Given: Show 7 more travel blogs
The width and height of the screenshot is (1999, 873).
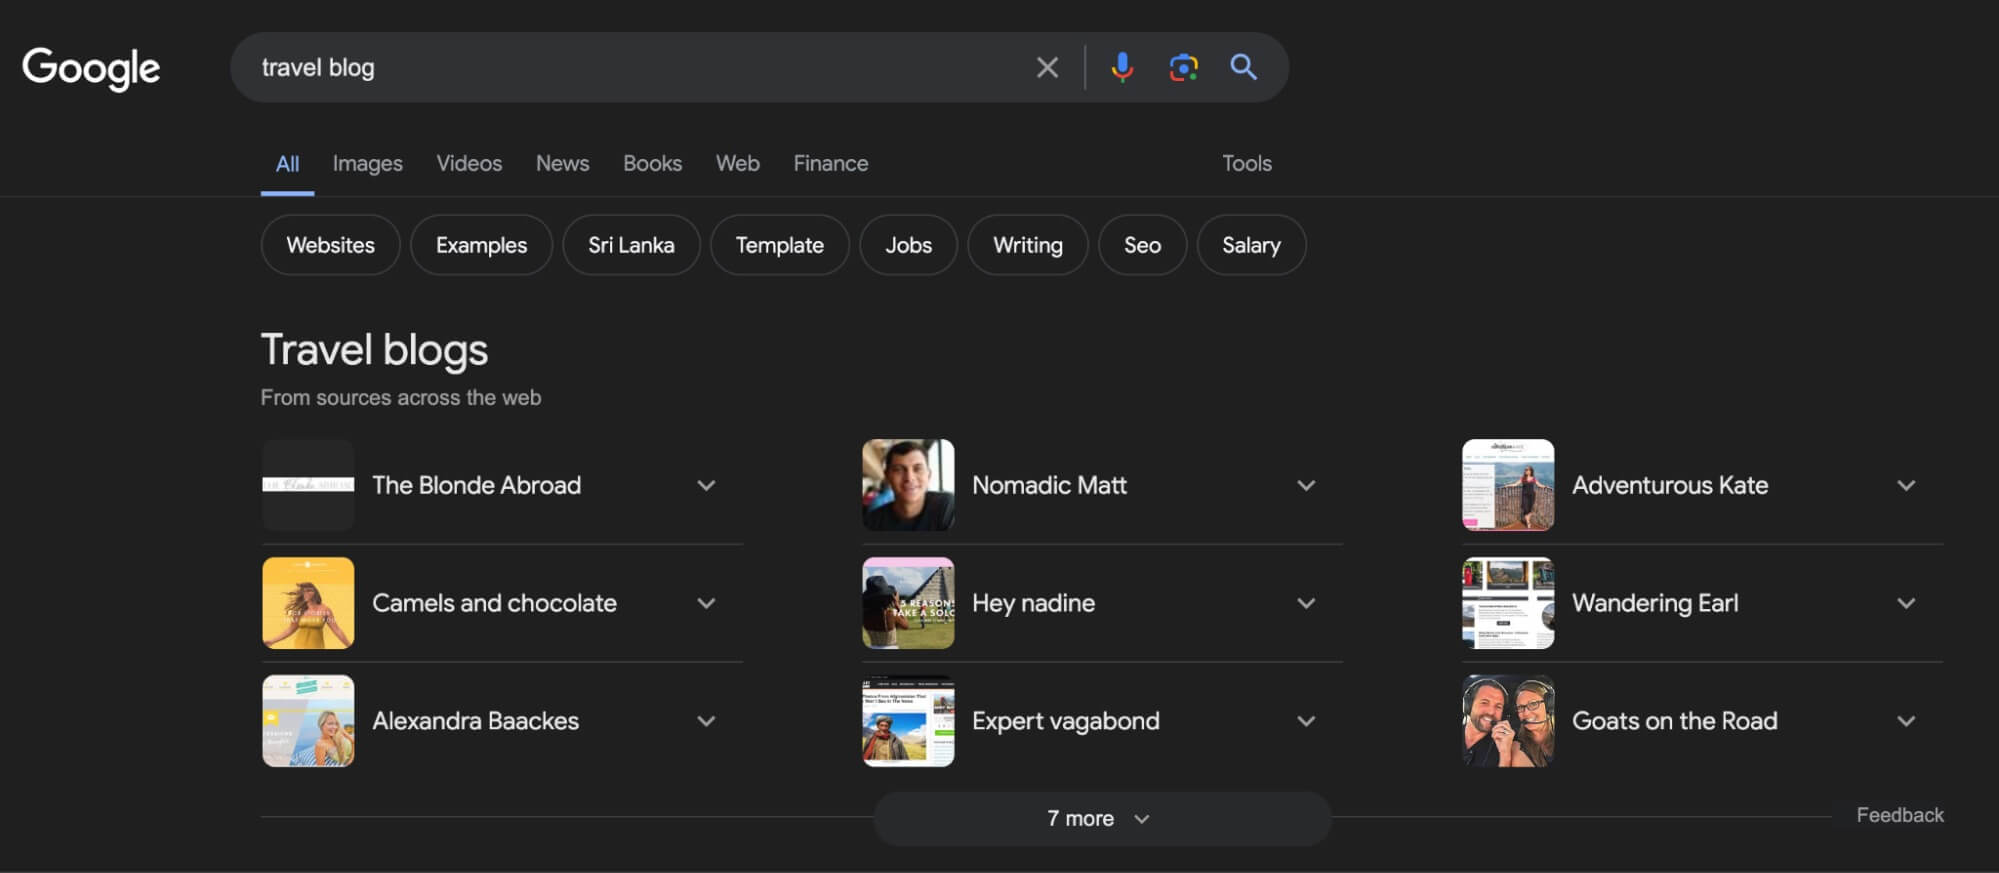Looking at the screenshot, I should (x=1102, y=818).
